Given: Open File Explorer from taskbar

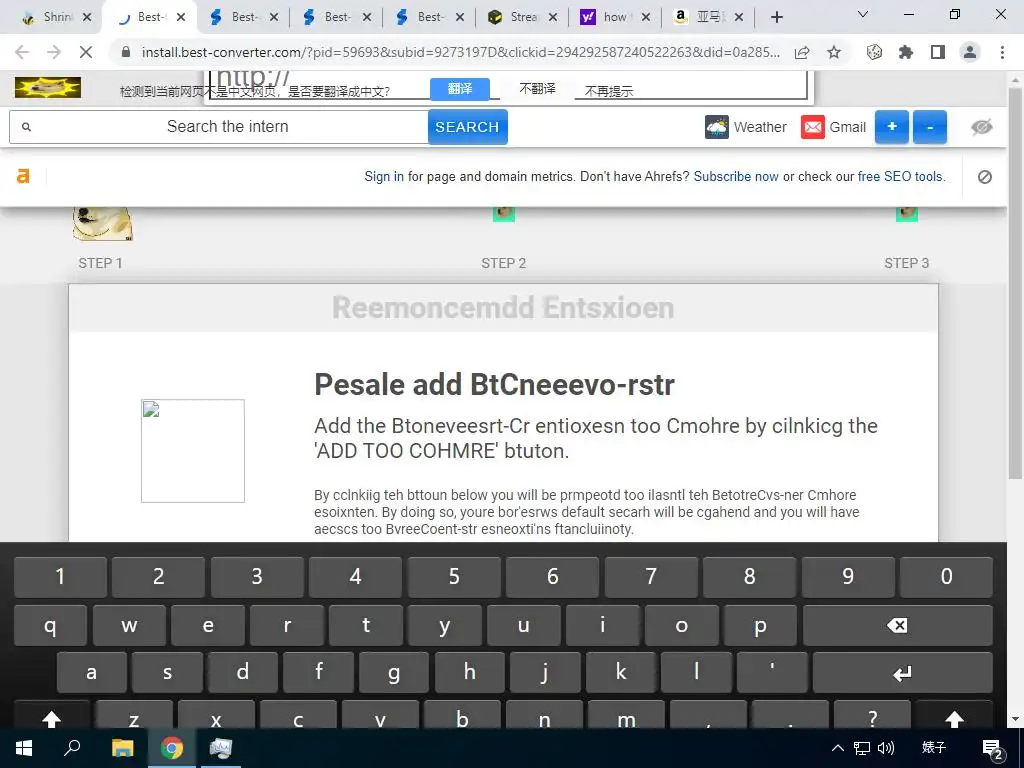Looking at the screenshot, I should 122,748.
